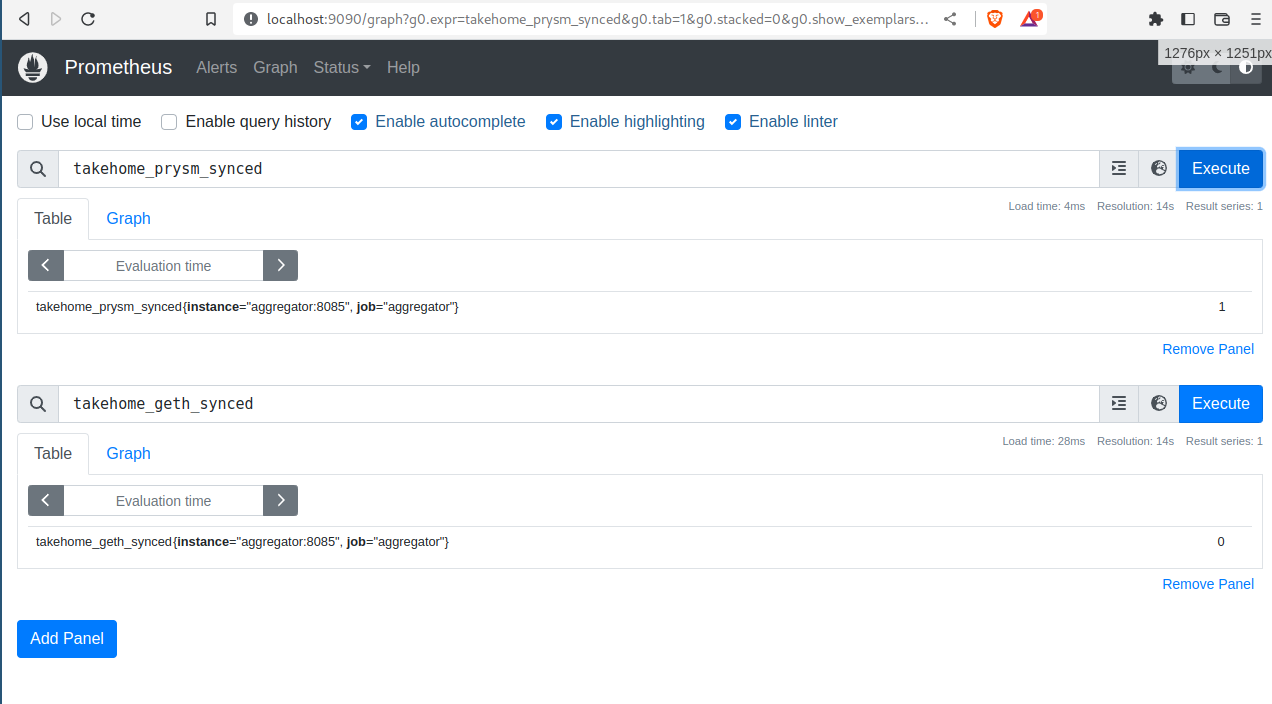Select takehome_prysm_synced result row label
This screenshot has width=1272, height=704.
[247, 307]
